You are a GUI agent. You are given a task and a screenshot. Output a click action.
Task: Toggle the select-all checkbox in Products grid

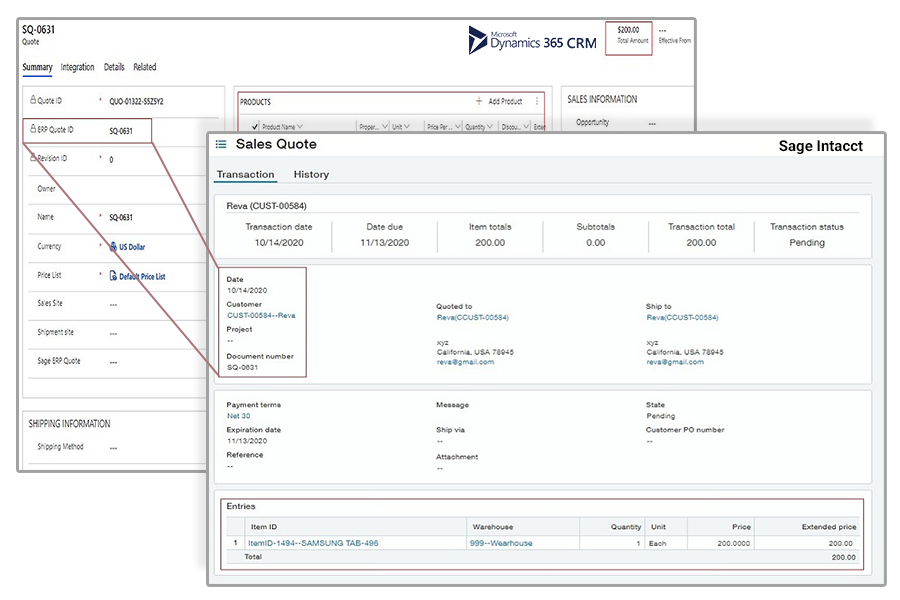[255, 127]
